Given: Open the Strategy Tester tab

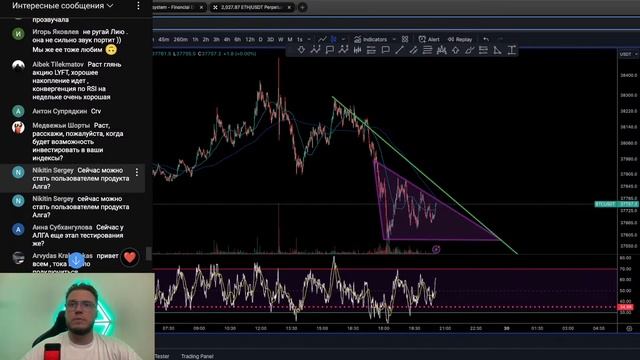Looking at the screenshot, I should pyautogui.click(x=162, y=356).
